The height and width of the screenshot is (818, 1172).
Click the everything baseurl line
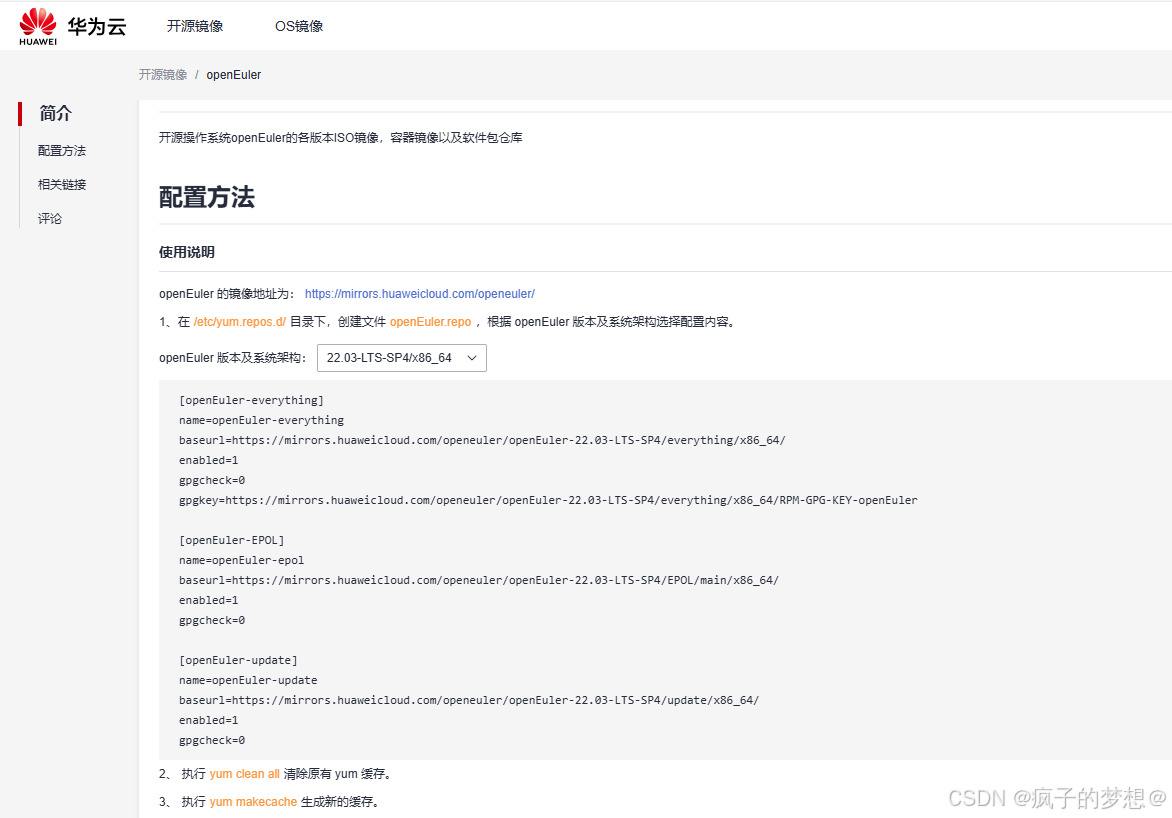click(x=482, y=440)
